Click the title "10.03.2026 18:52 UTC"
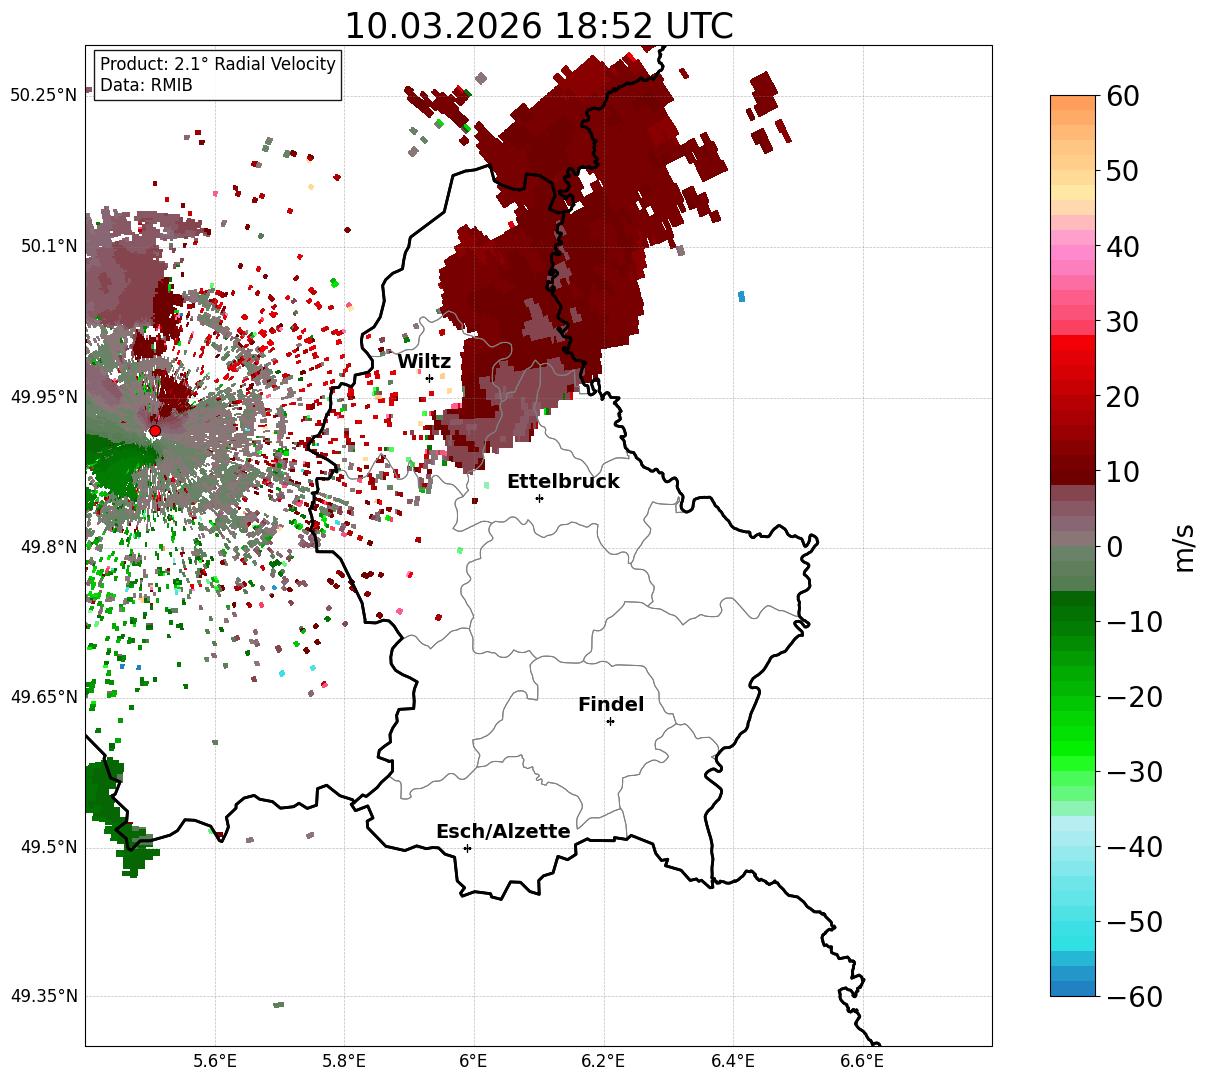This screenshot has width=1207, height=1081. 538,26
